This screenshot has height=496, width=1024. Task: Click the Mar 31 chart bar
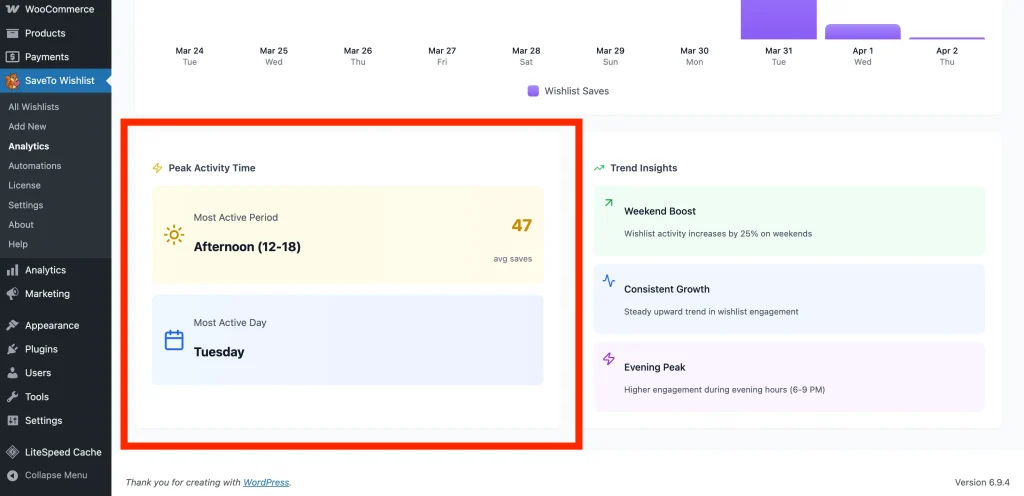(778, 19)
